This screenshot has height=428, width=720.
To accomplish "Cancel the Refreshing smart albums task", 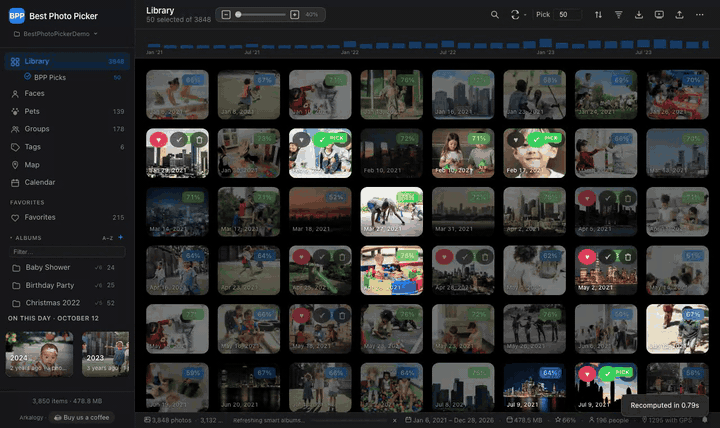I will (394, 420).
